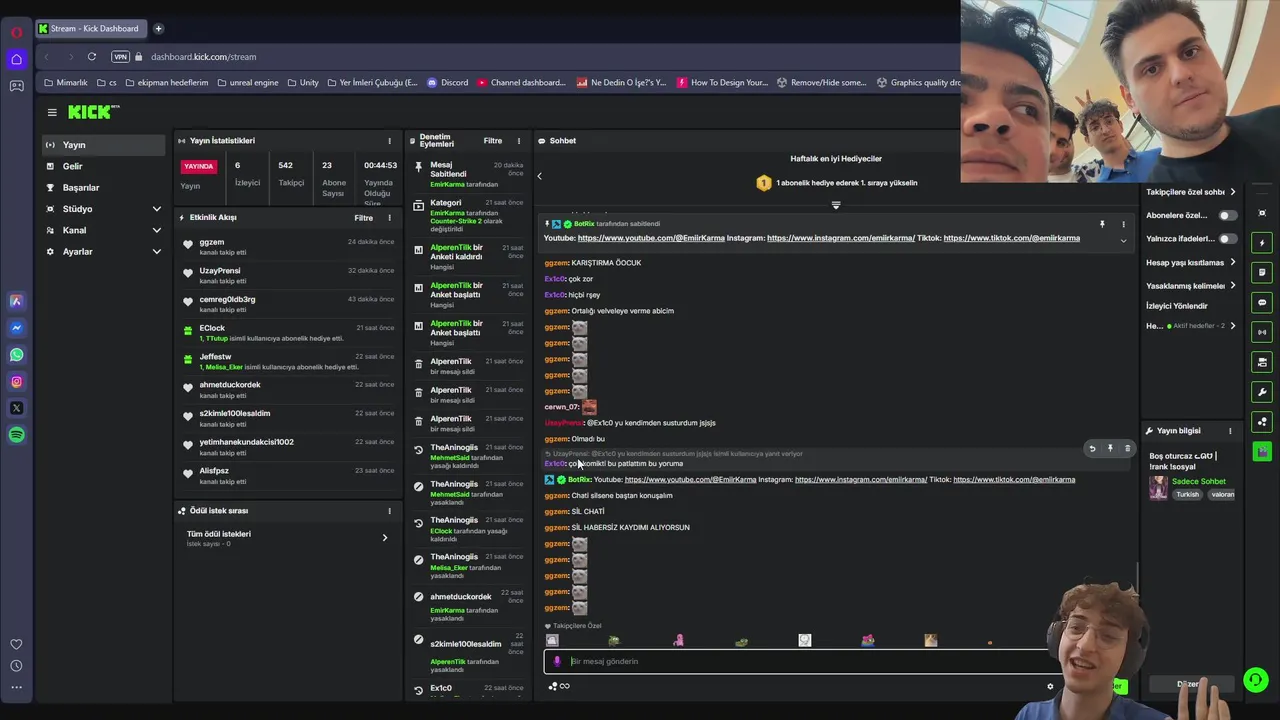1280x720 pixels.
Task: Click the VPN badge in address bar
Action: coord(120,57)
